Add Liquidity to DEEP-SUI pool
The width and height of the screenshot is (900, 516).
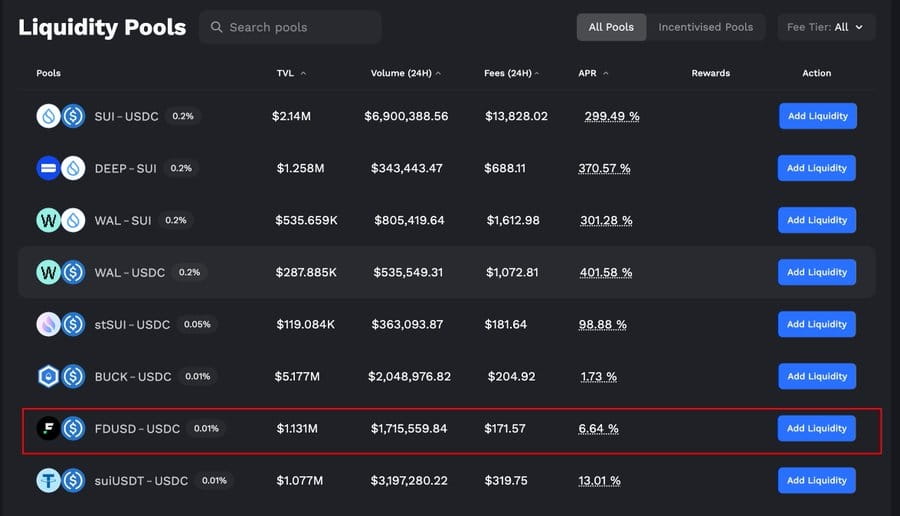(x=817, y=168)
